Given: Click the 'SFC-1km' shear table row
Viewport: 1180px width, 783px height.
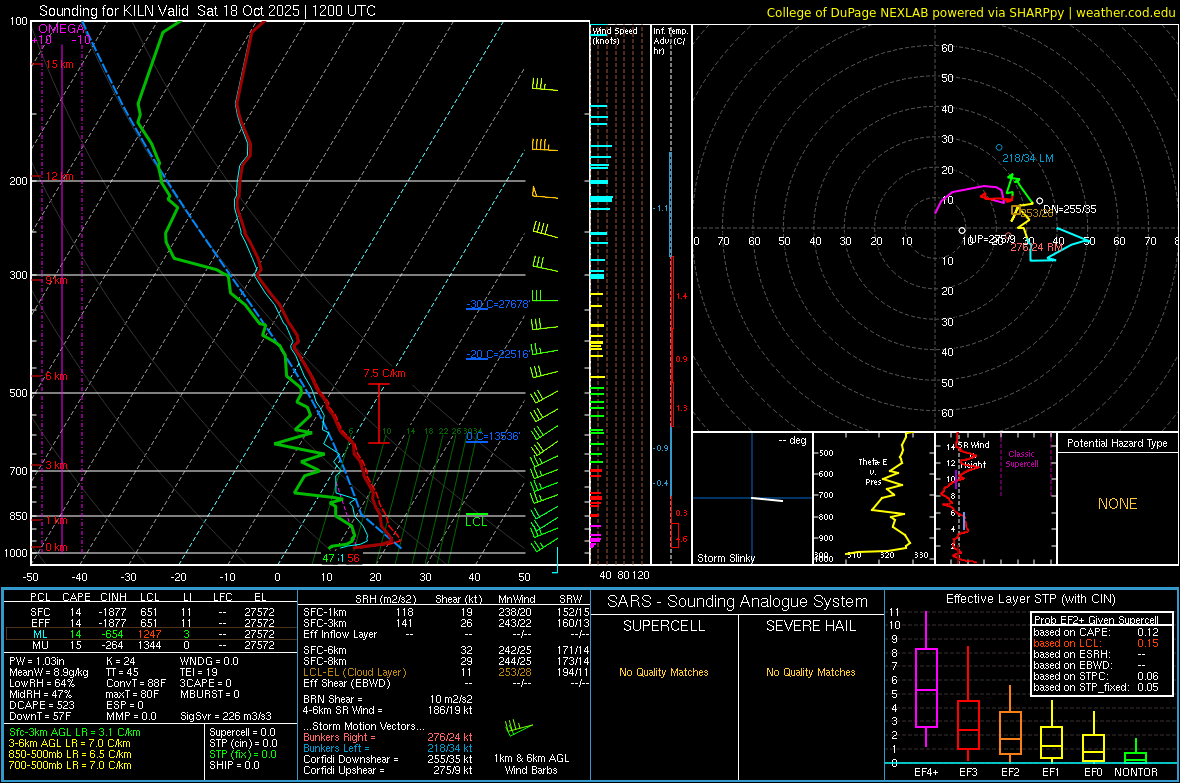Looking at the screenshot, I should [446, 612].
